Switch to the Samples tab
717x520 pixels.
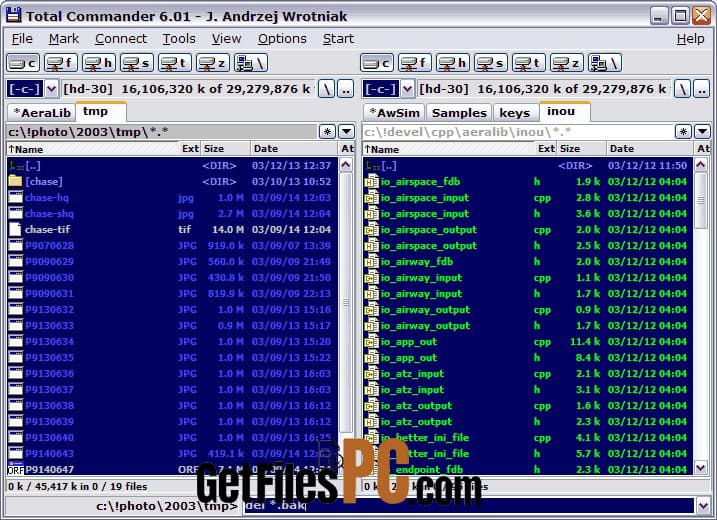(x=459, y=113)
